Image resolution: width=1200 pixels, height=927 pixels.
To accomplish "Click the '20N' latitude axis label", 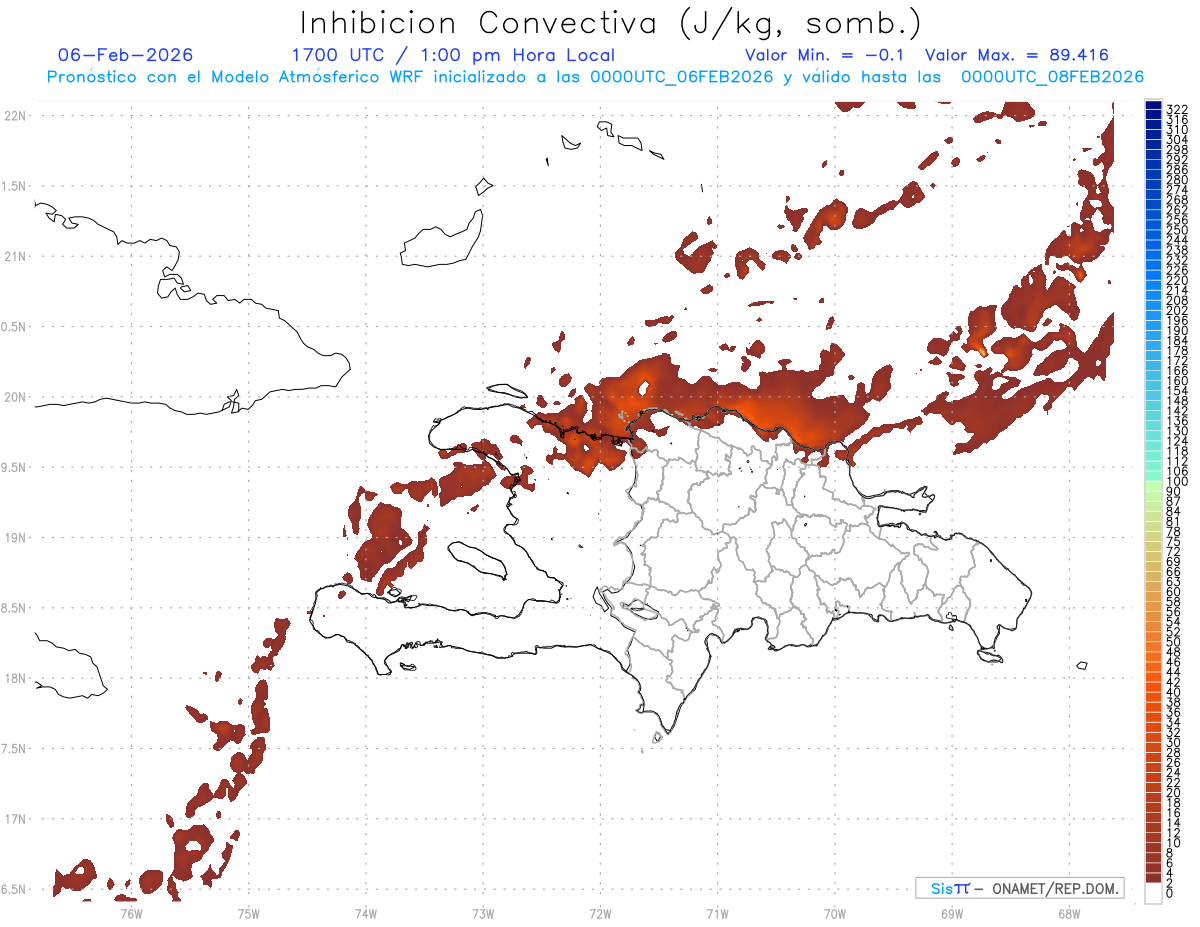I will coord(15,397).
